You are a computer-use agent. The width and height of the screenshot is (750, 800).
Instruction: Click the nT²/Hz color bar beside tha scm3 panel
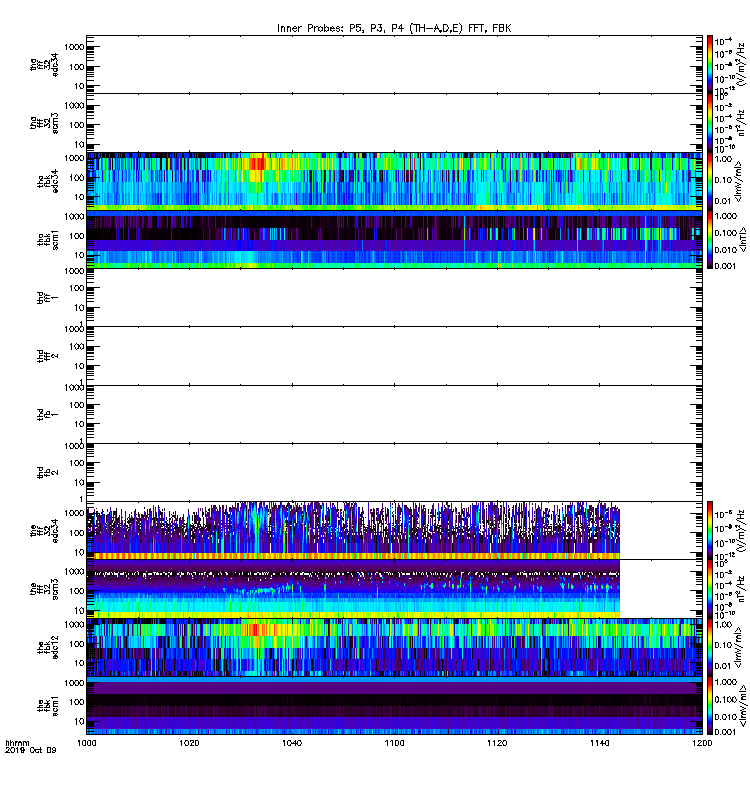pos(710,123)
